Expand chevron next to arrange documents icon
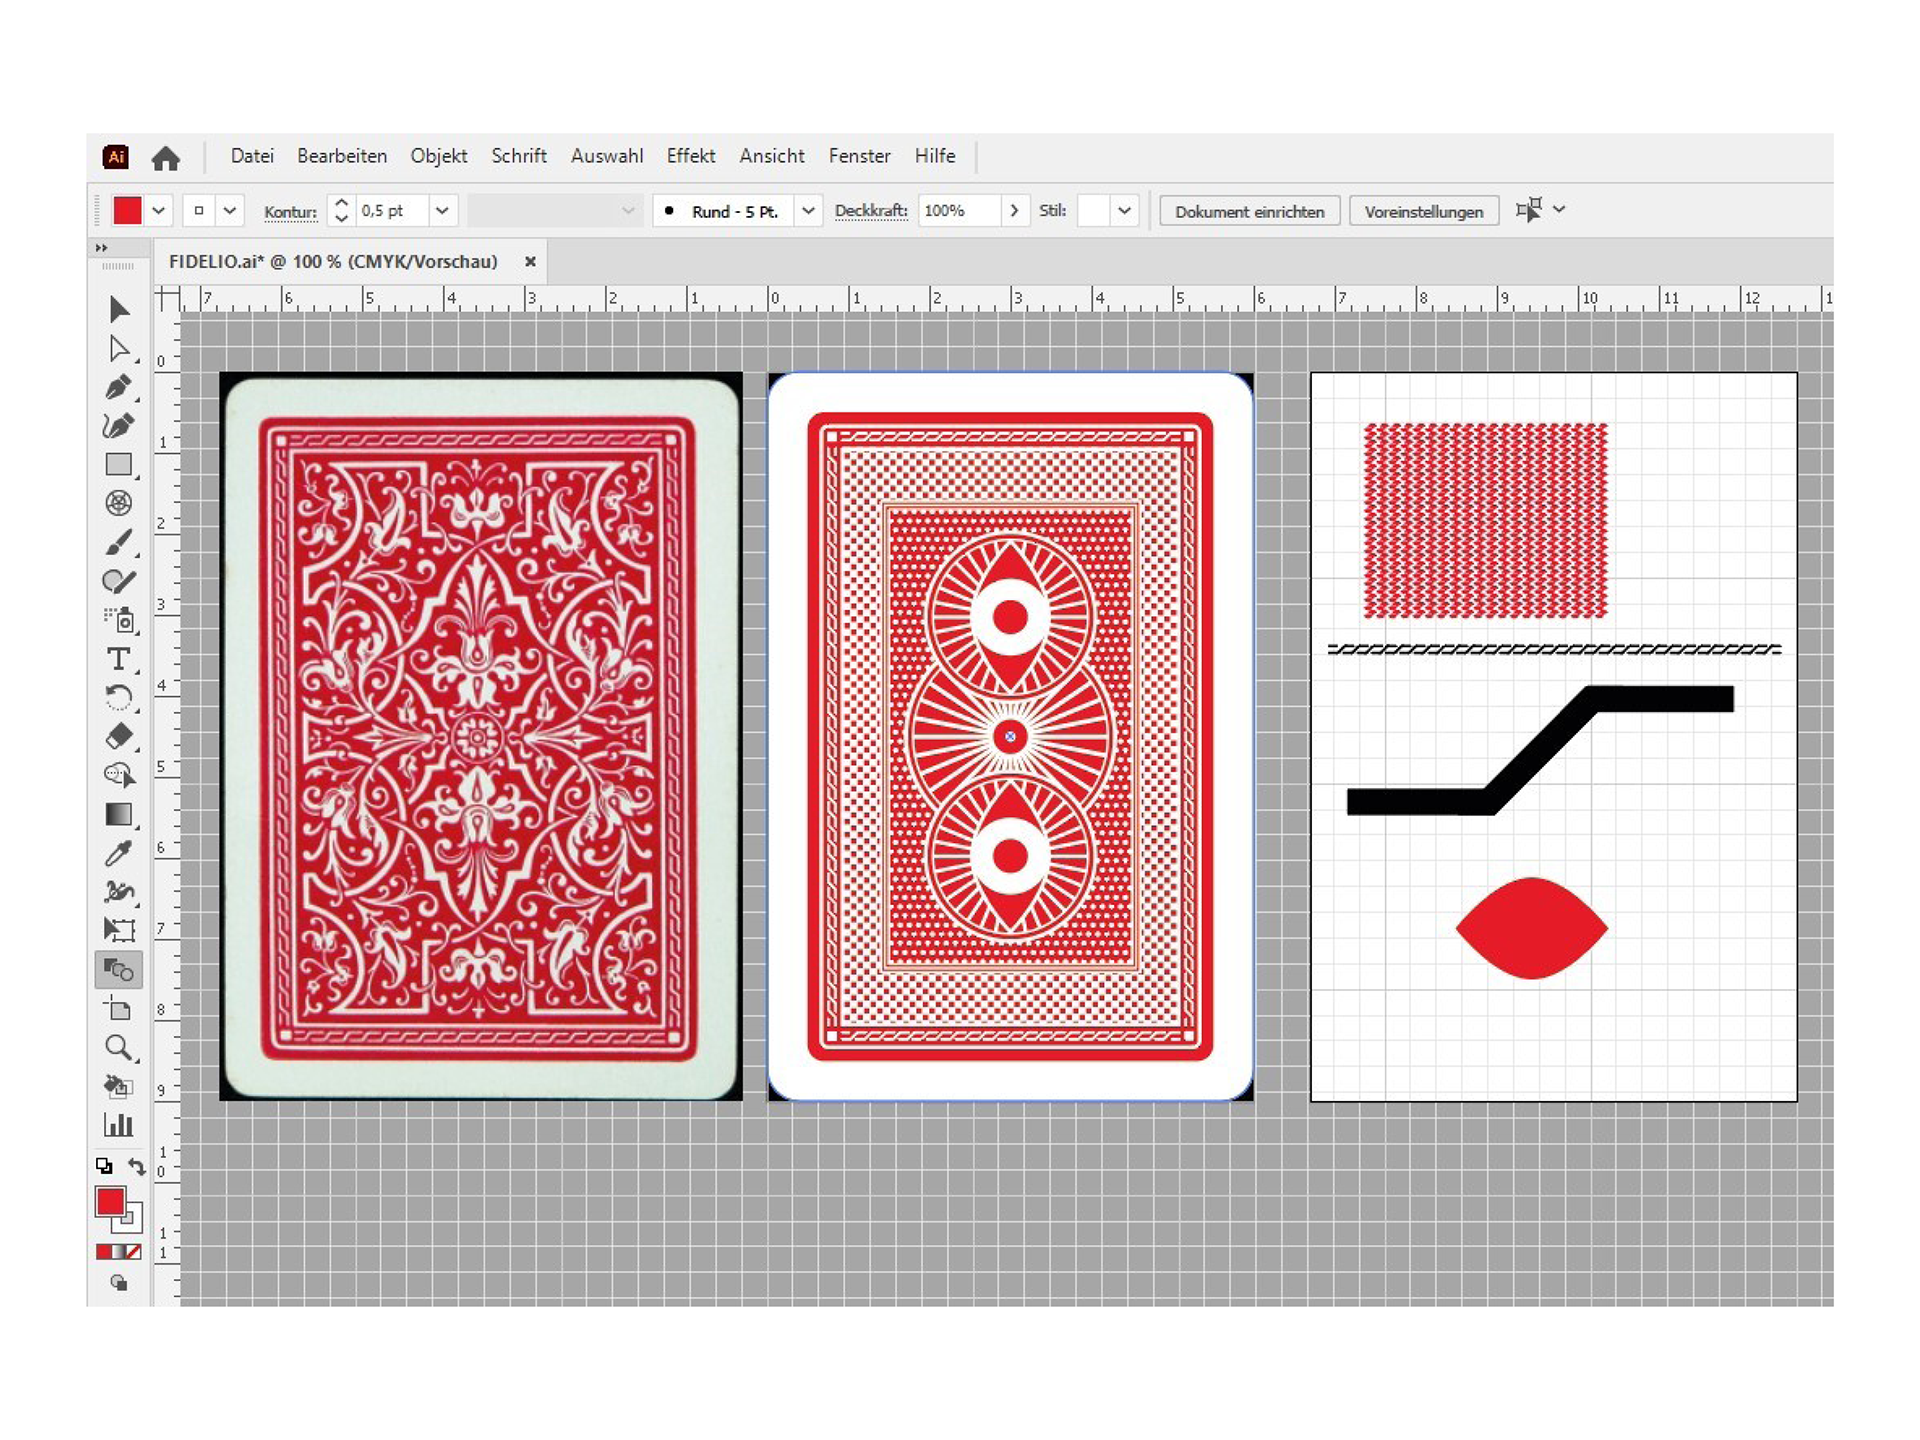Image resolution: width=1920 pixels, height=1440 pixels. (x=1559, y=210)
